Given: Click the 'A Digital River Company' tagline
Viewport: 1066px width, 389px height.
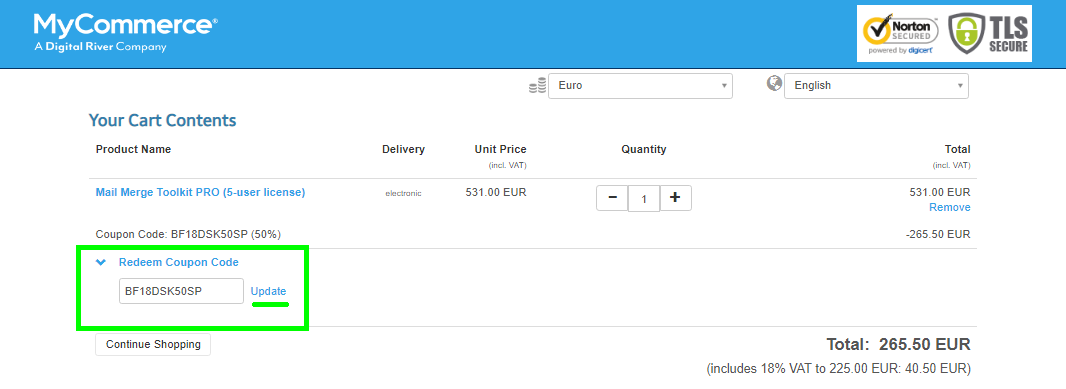Looking at the screenshot, I should pos(100,47).
